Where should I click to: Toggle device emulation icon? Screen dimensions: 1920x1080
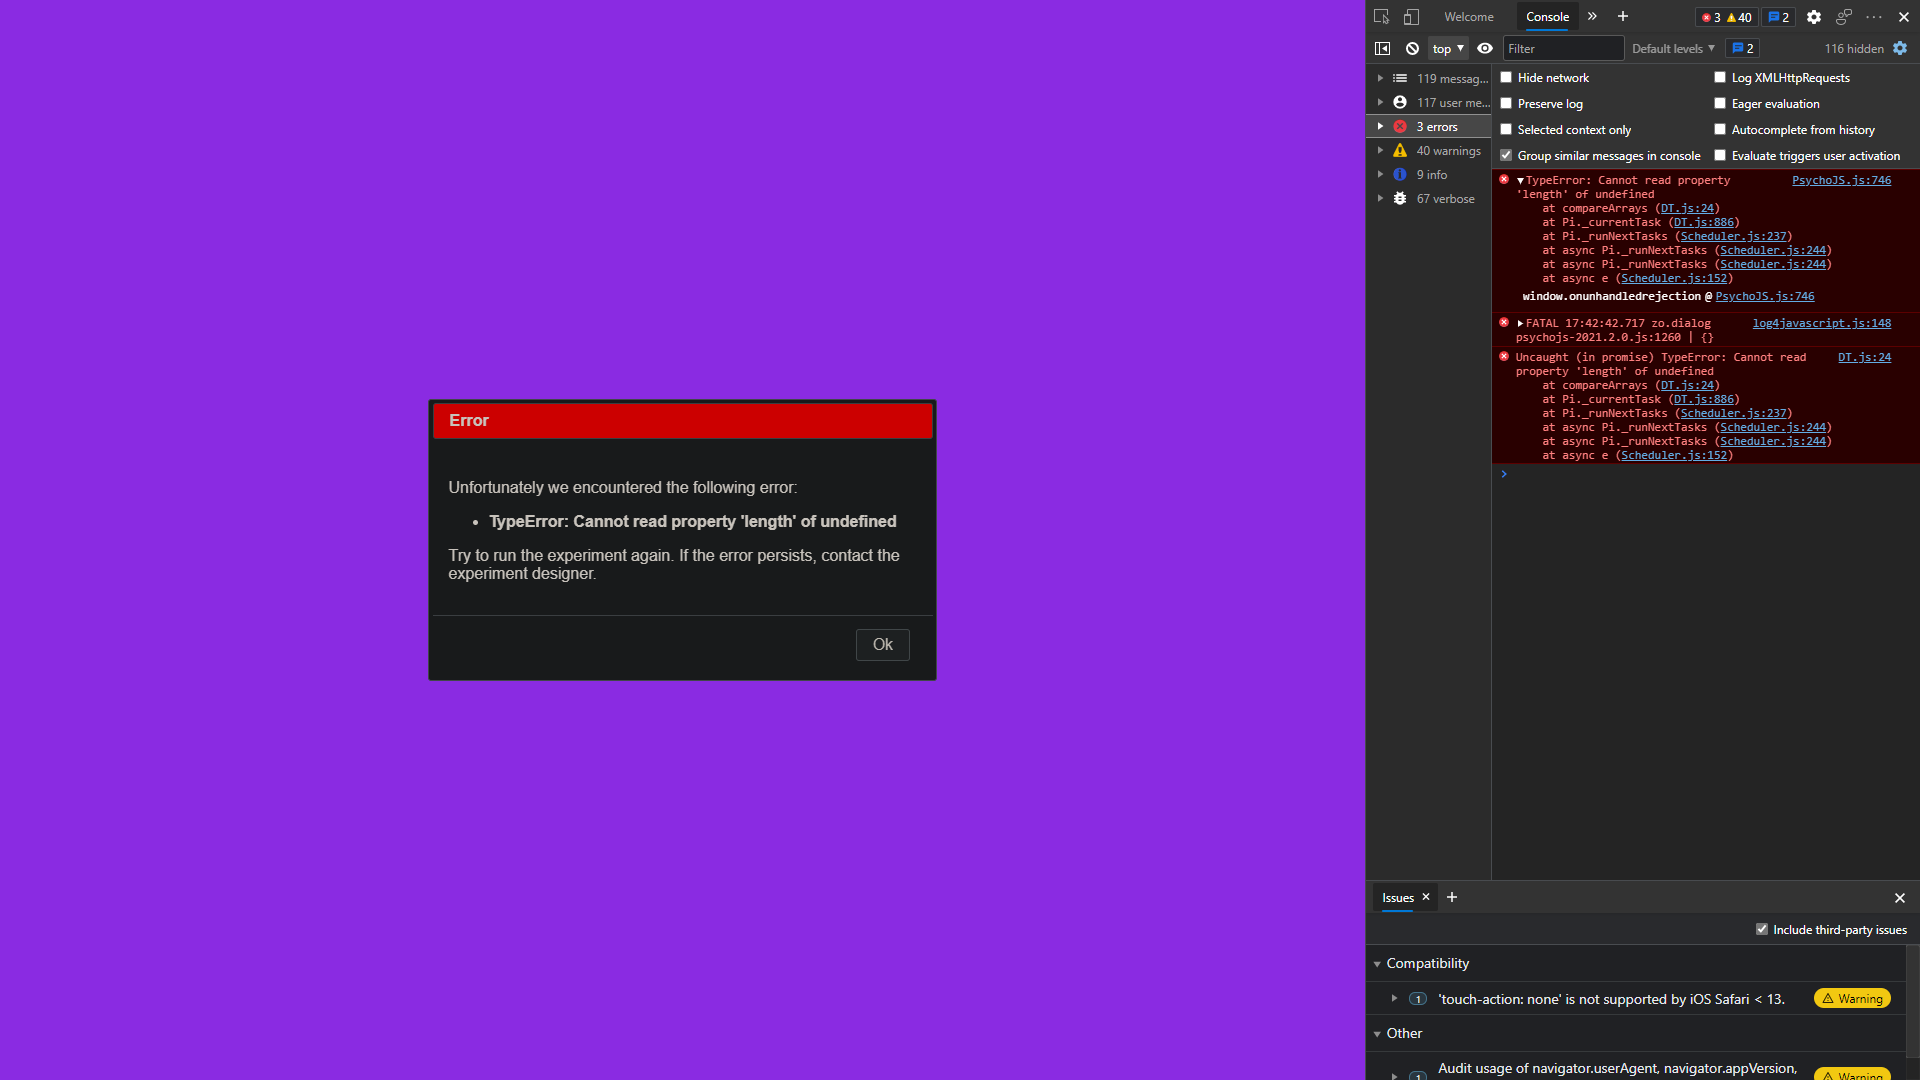coord(1411,17)
